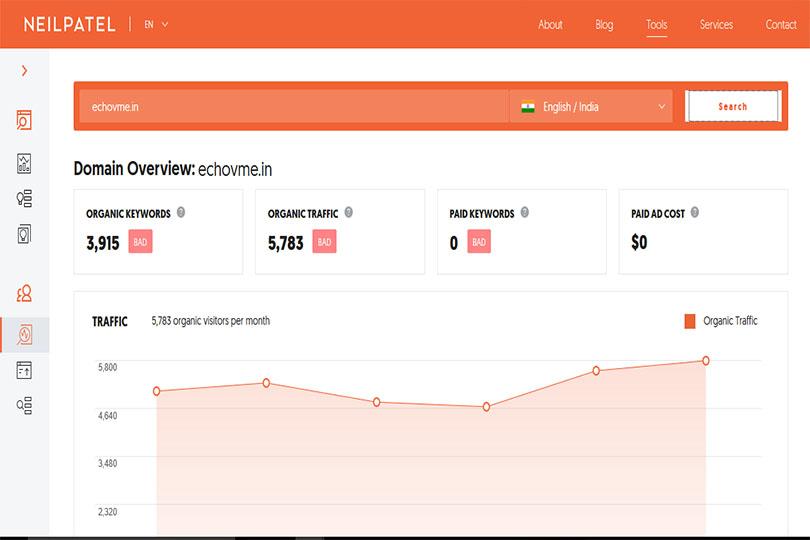The height and width of the screenshot is (540, 810).
Task: Click the '5,783 organic visitors per month' text
Action: tap(210, 321)
